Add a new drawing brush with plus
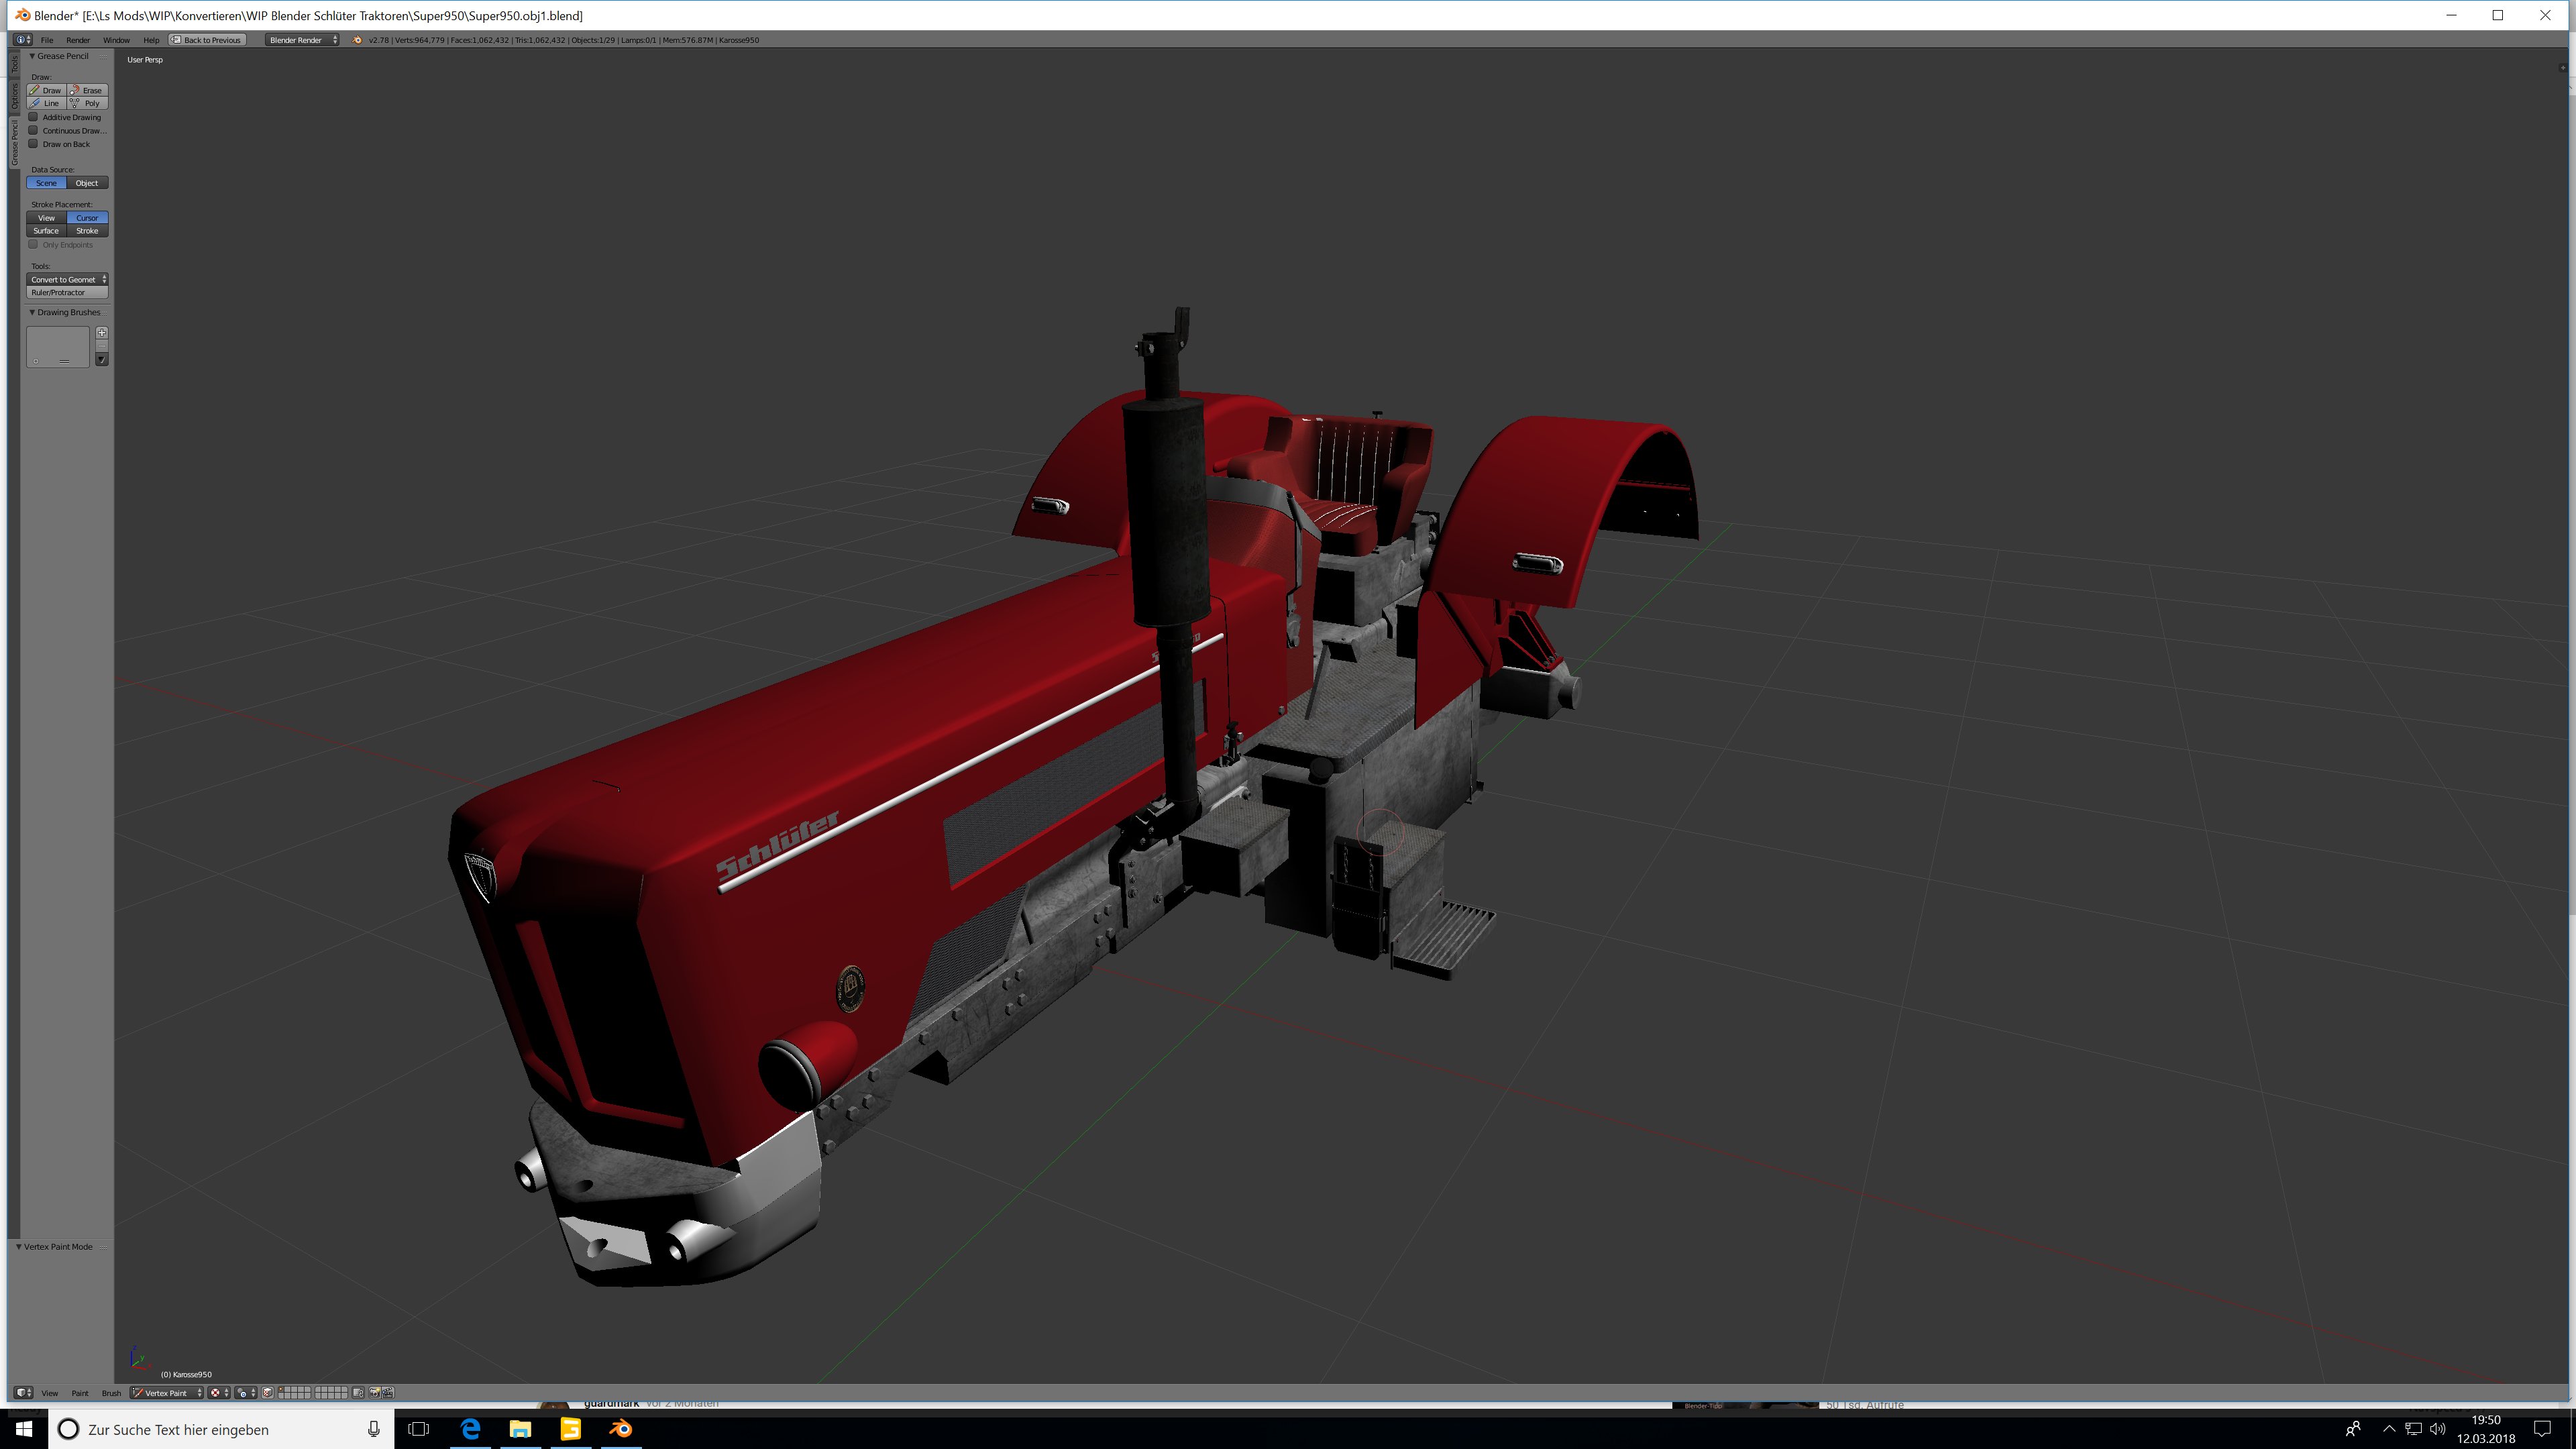This screenshot has height=1449, width=2576. [101, 333]
